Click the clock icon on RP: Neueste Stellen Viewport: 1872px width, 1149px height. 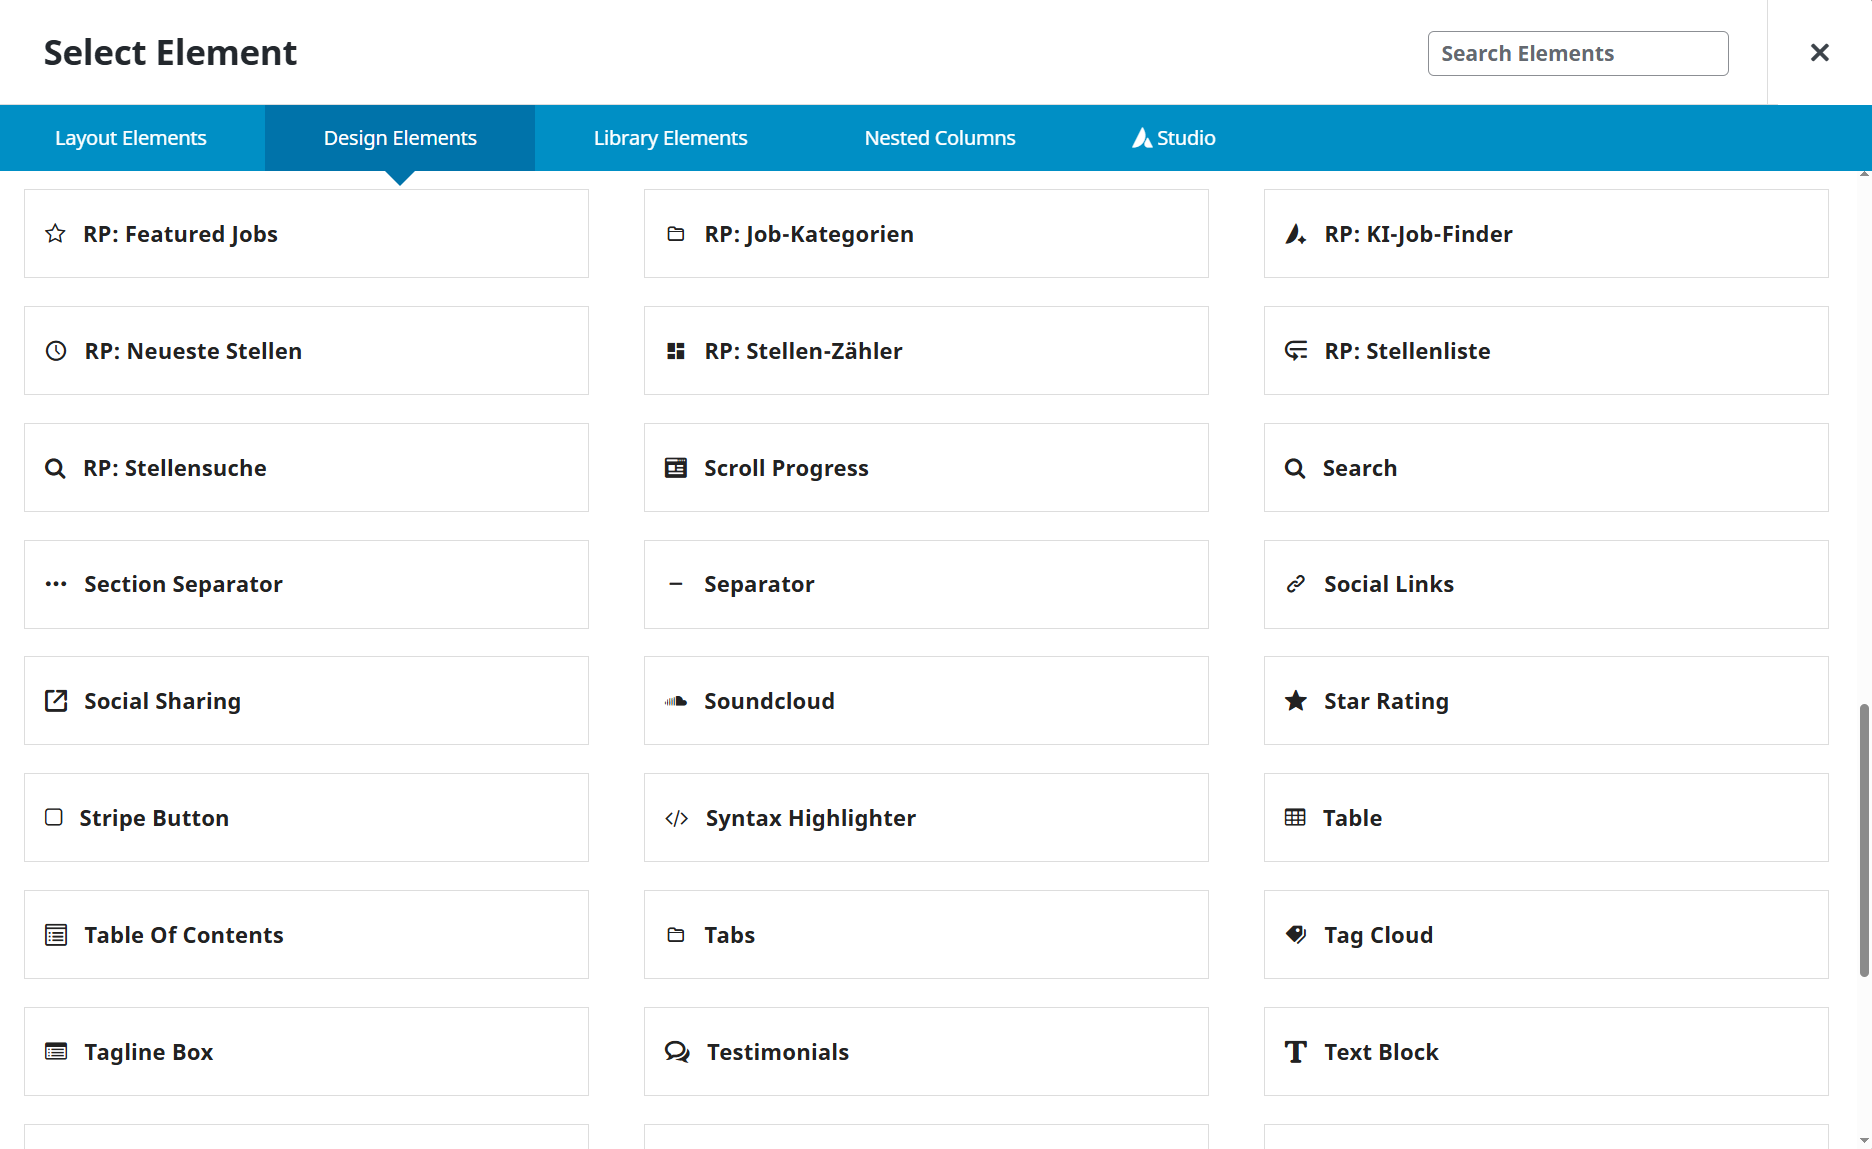tap(55, 350)
